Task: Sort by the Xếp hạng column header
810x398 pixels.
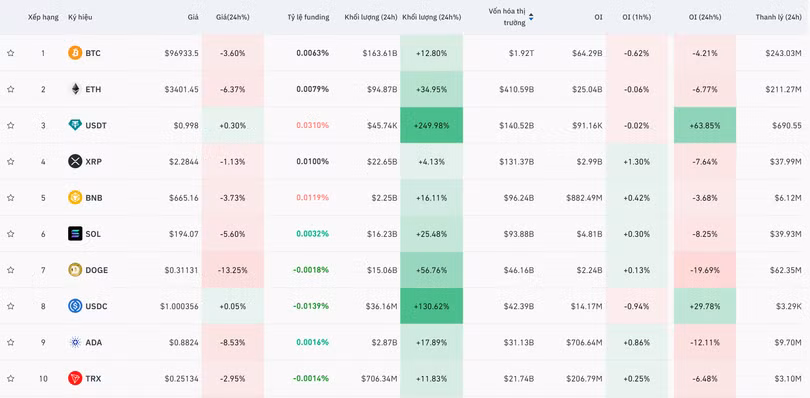Action: pos(43,17)
